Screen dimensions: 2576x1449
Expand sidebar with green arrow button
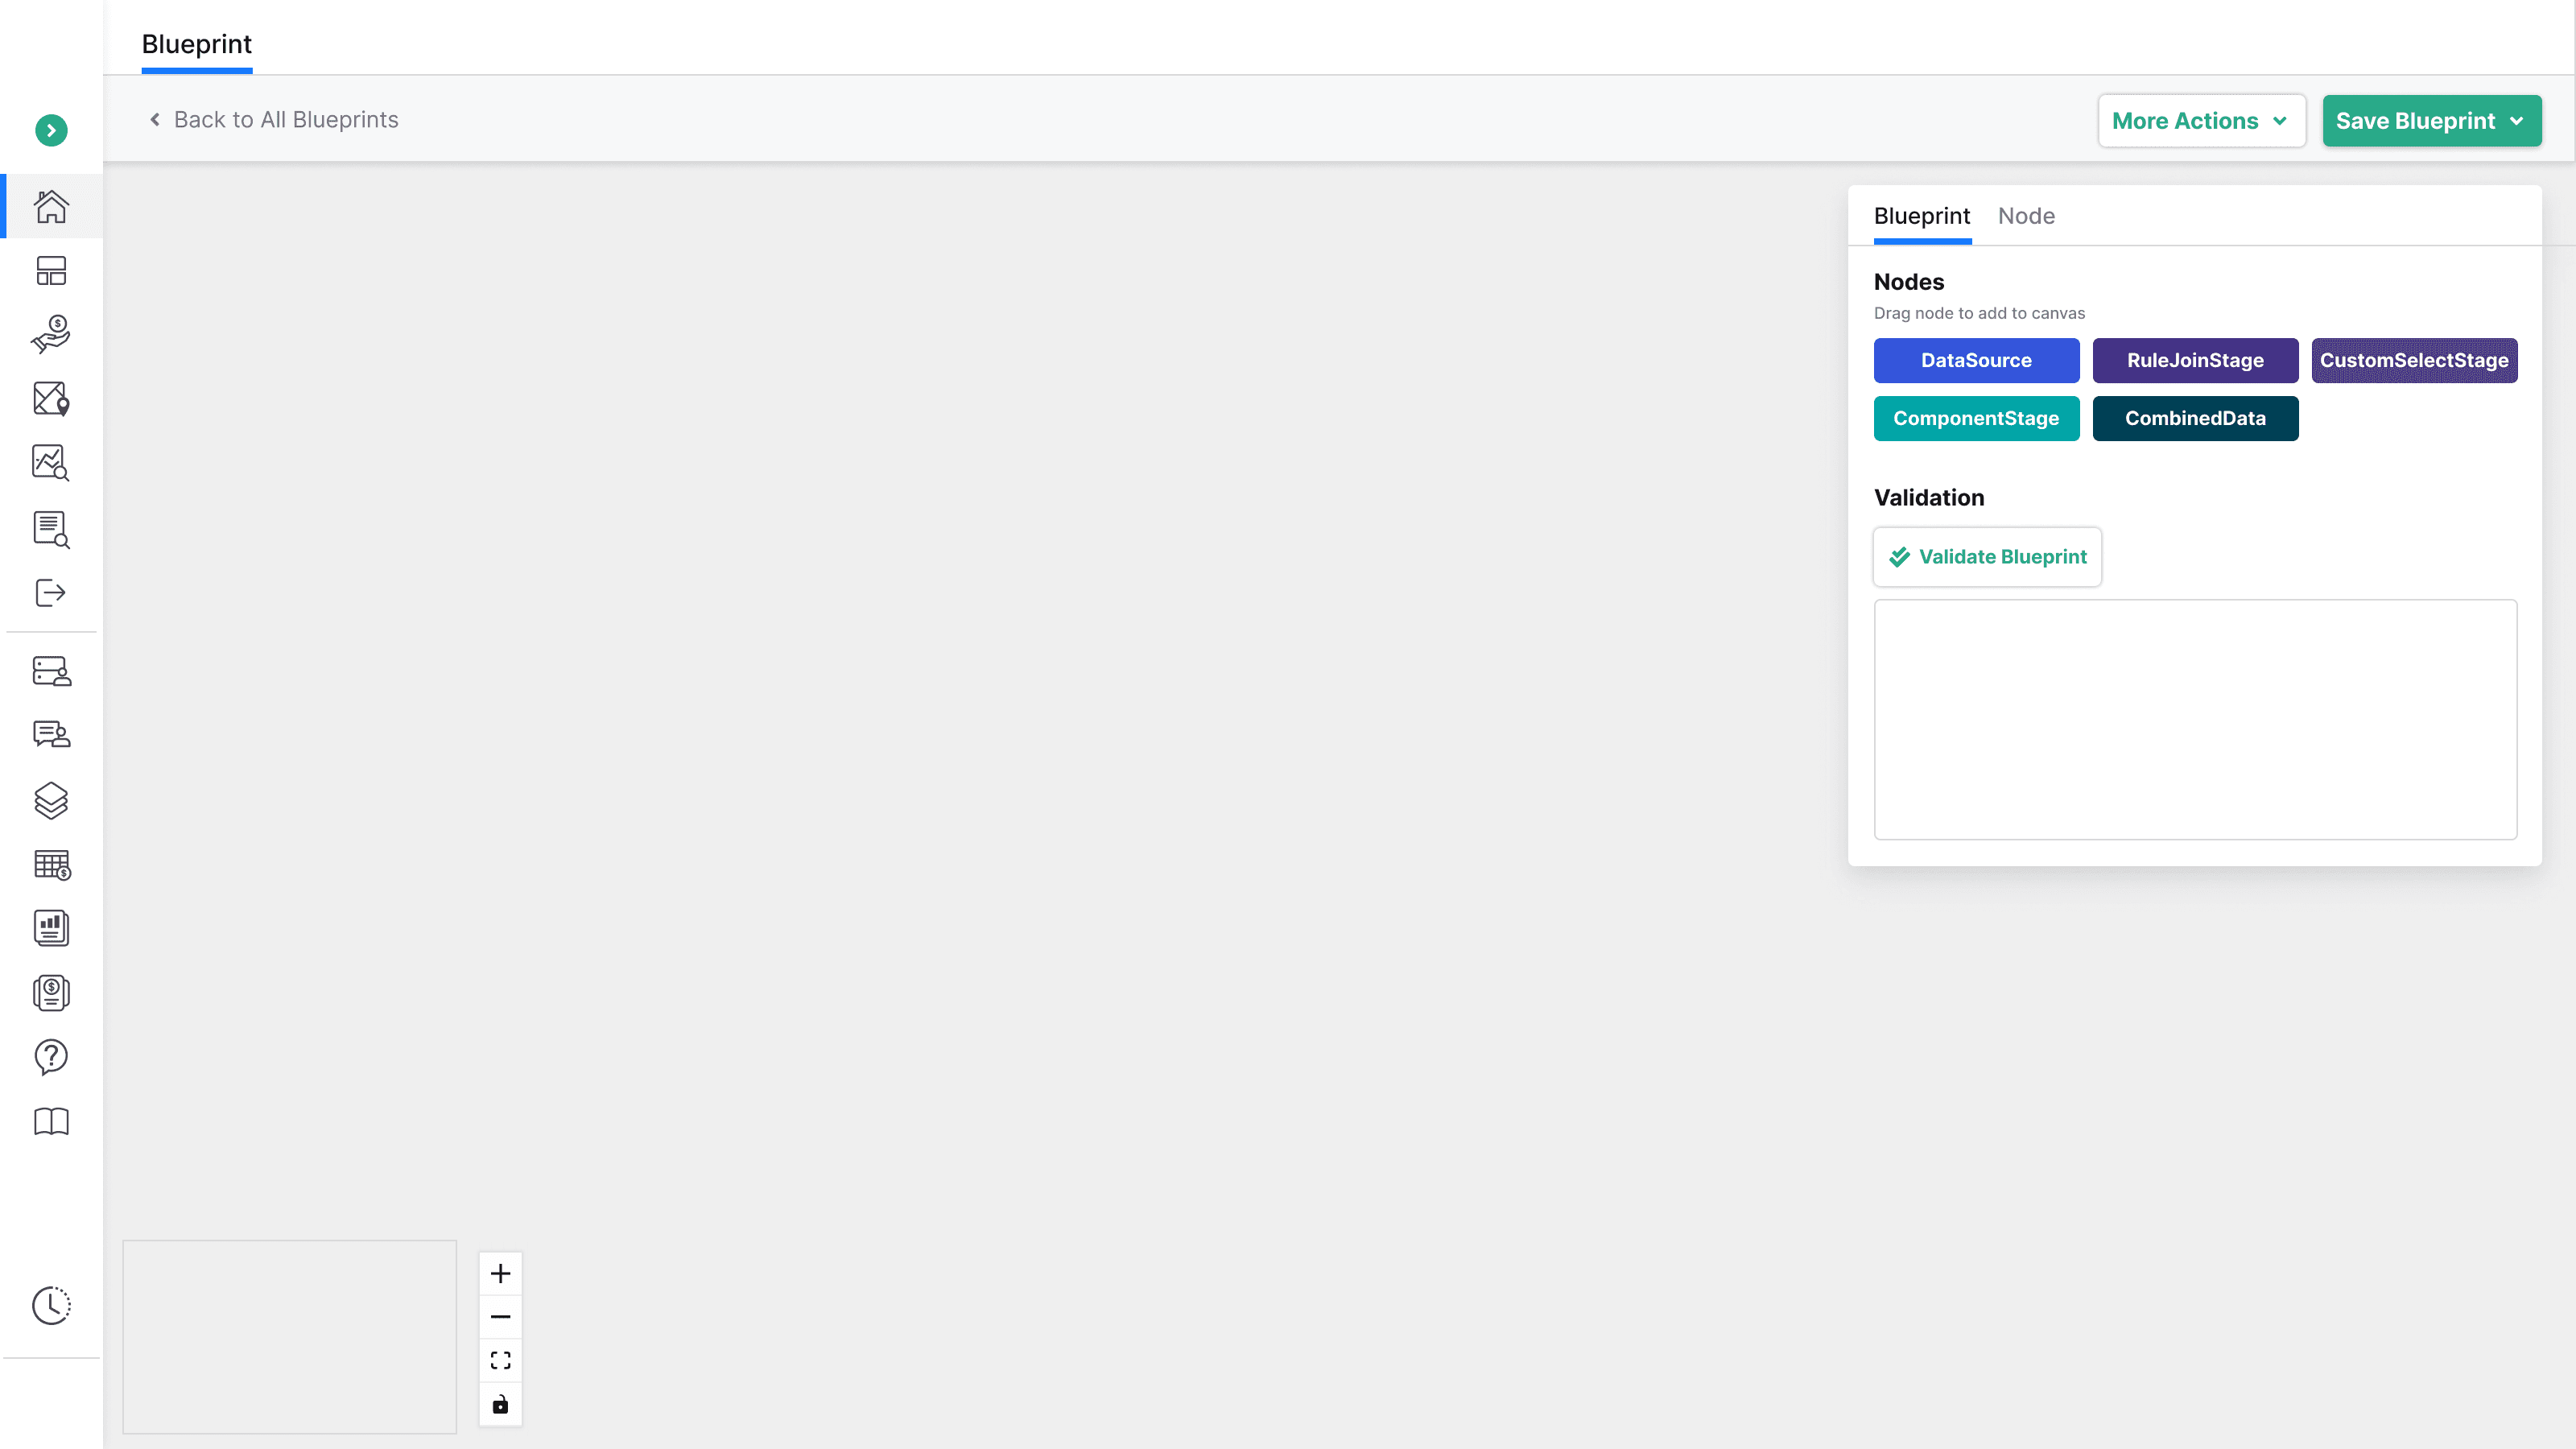[x=51, y=130]
